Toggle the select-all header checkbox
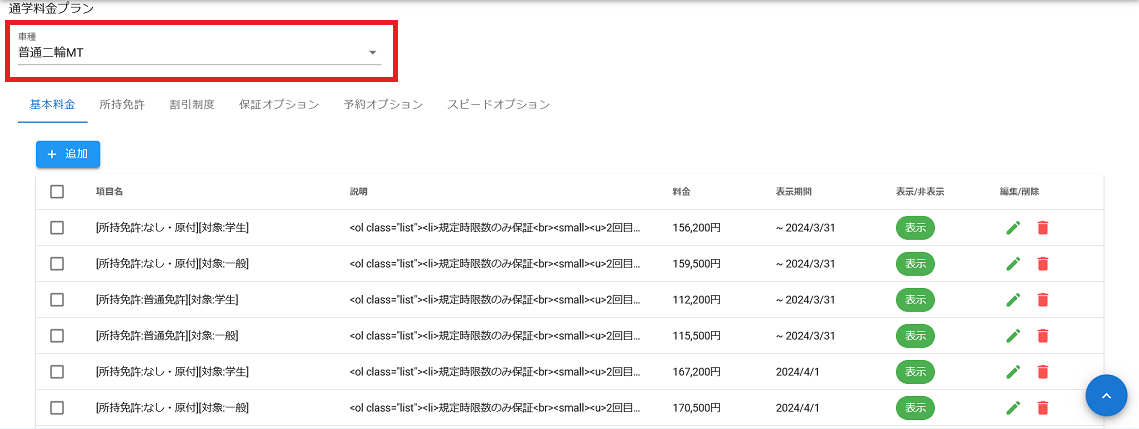The height and width of the screenshot is (429, 1139). tap(57, 192)
